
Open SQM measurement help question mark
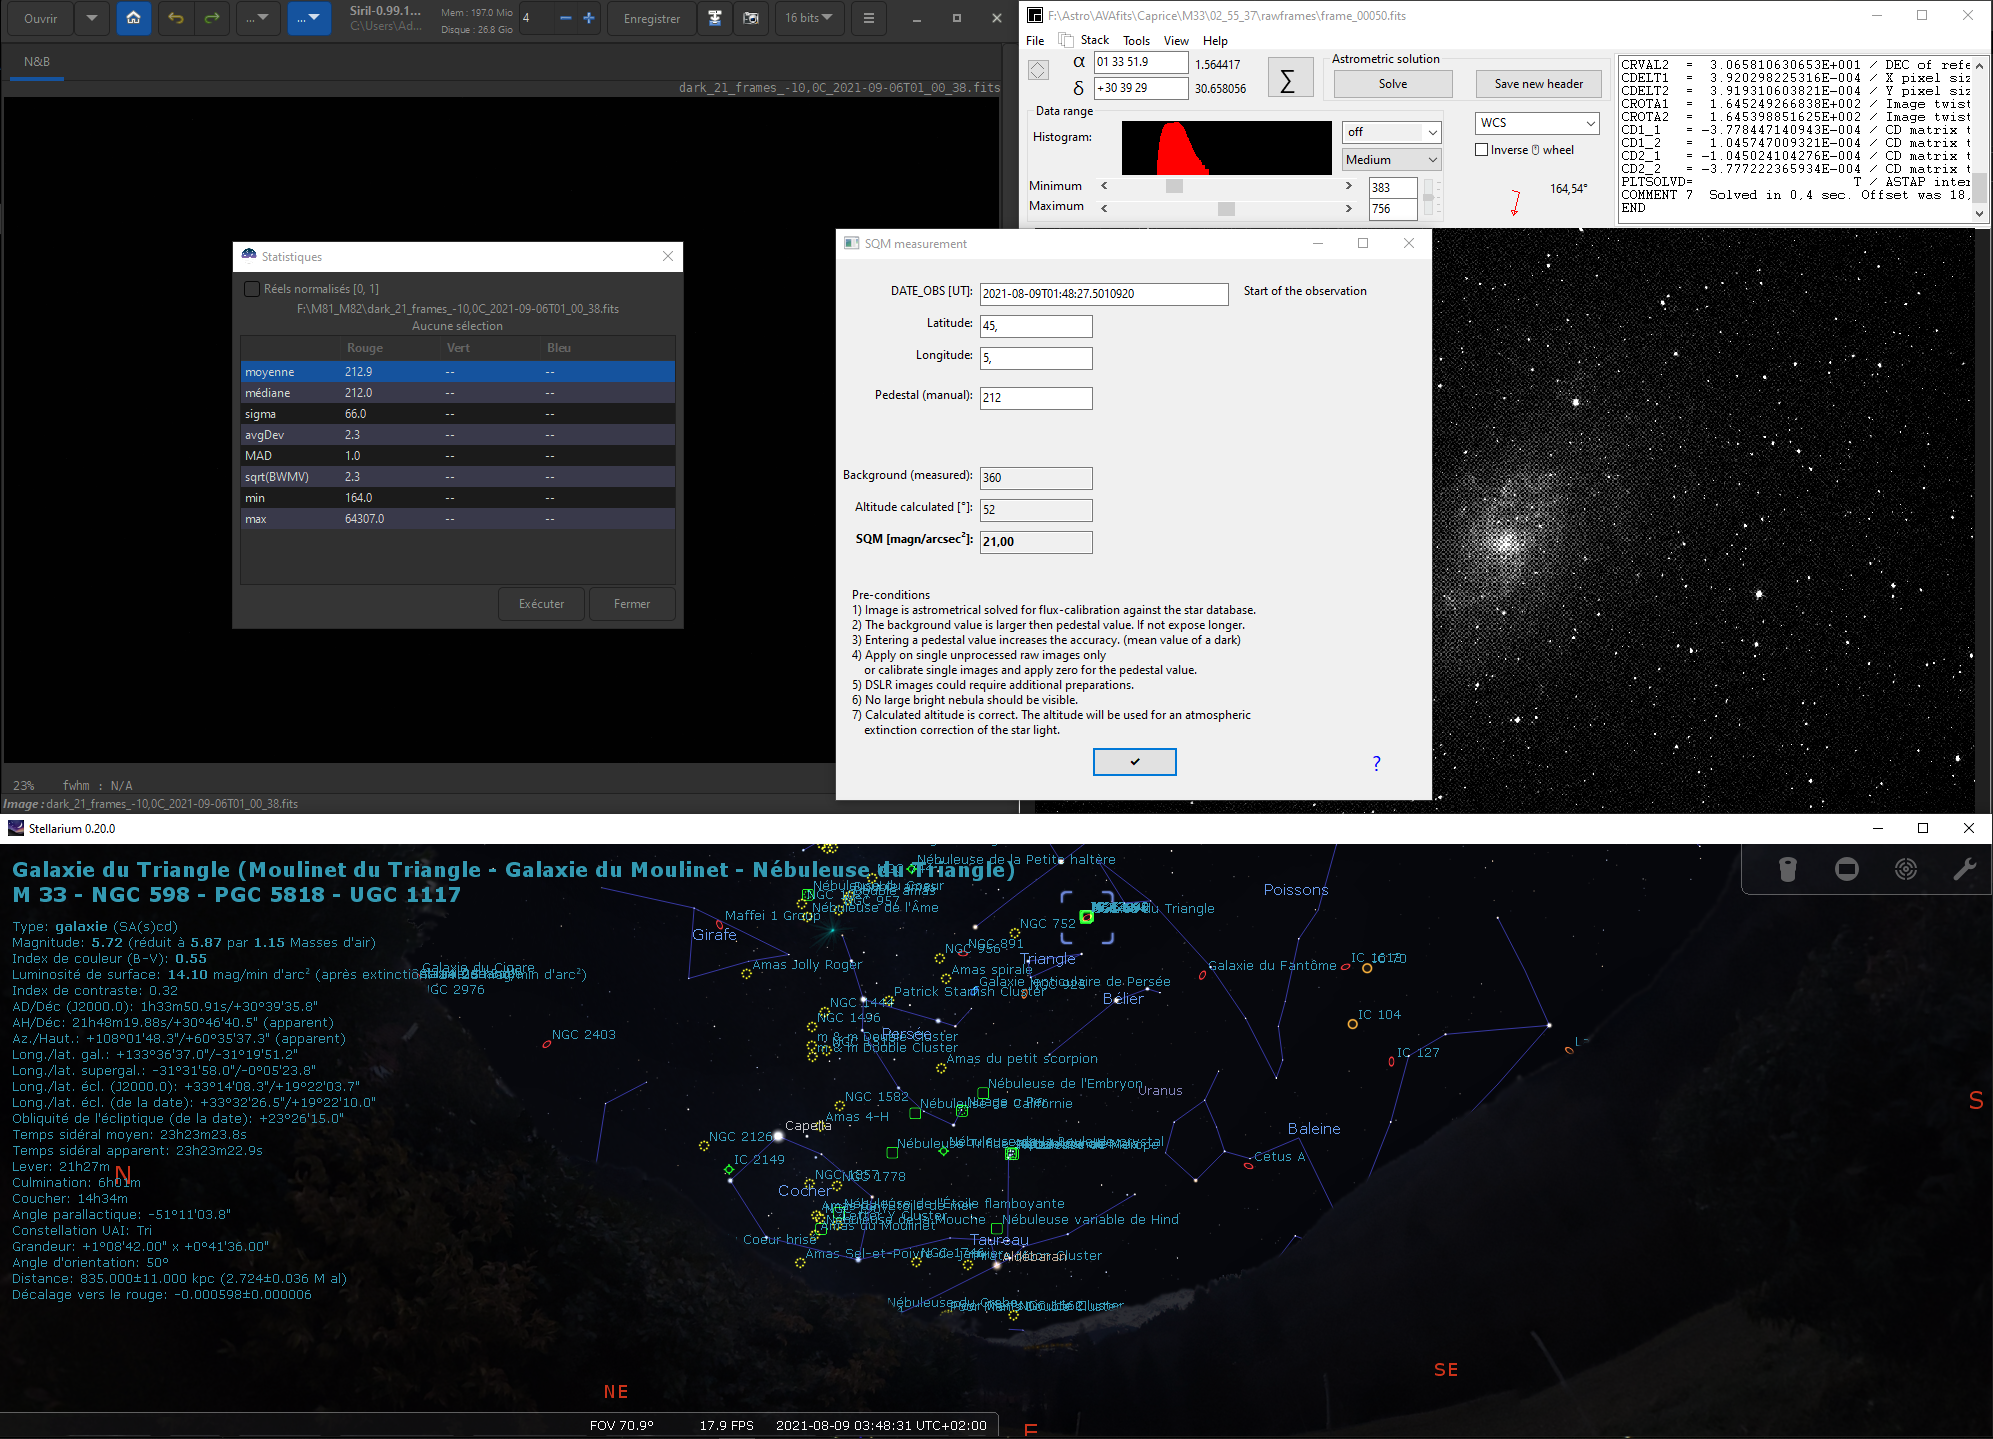coord(1376,763)
